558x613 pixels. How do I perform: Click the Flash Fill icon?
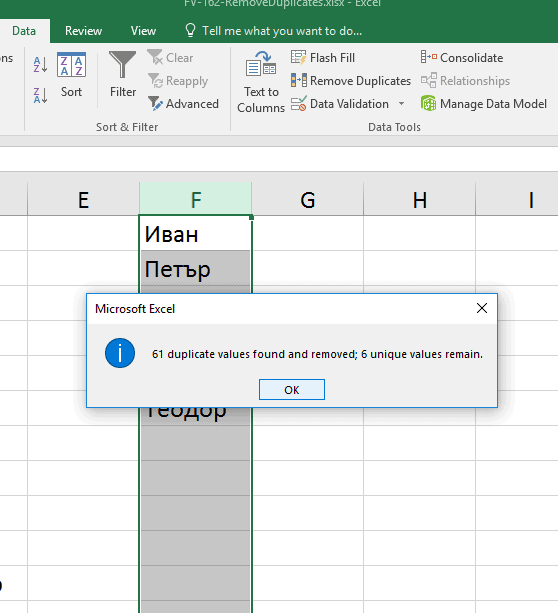[x=299, y=57]
